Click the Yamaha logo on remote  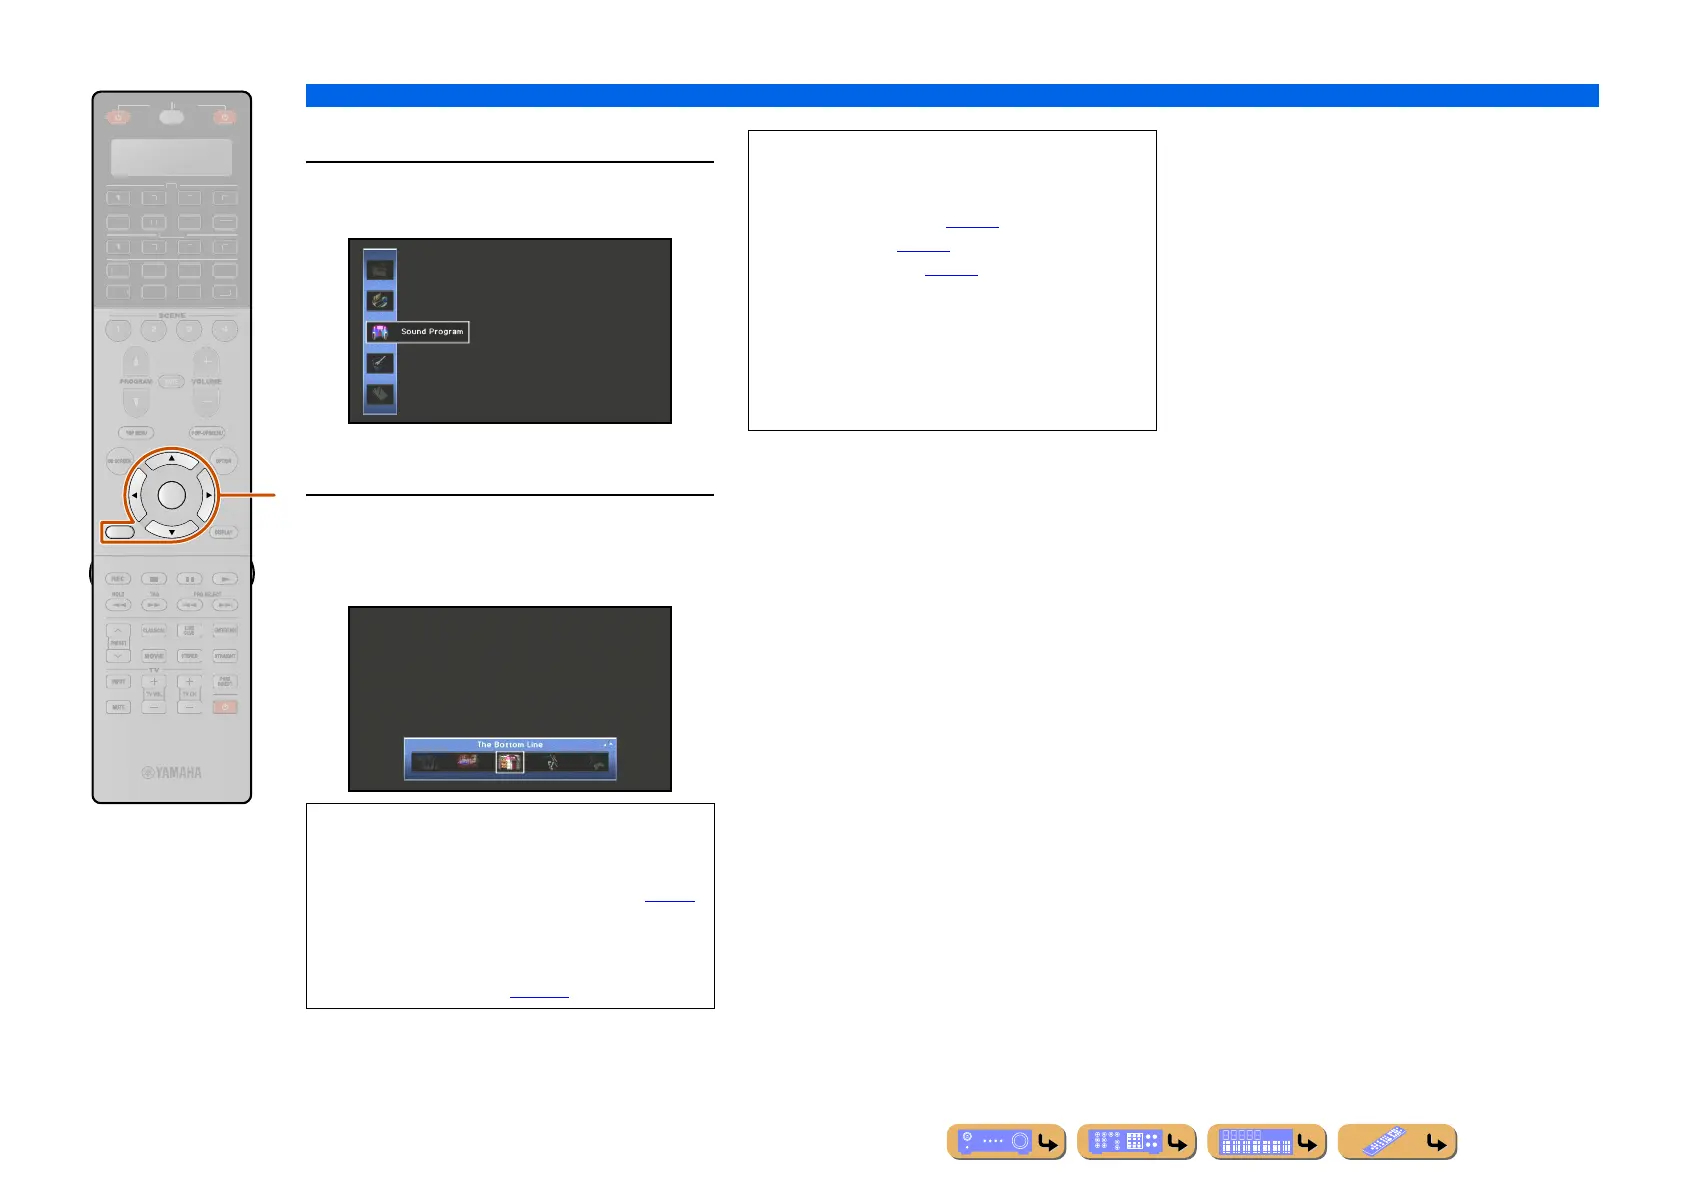[171, 773]
